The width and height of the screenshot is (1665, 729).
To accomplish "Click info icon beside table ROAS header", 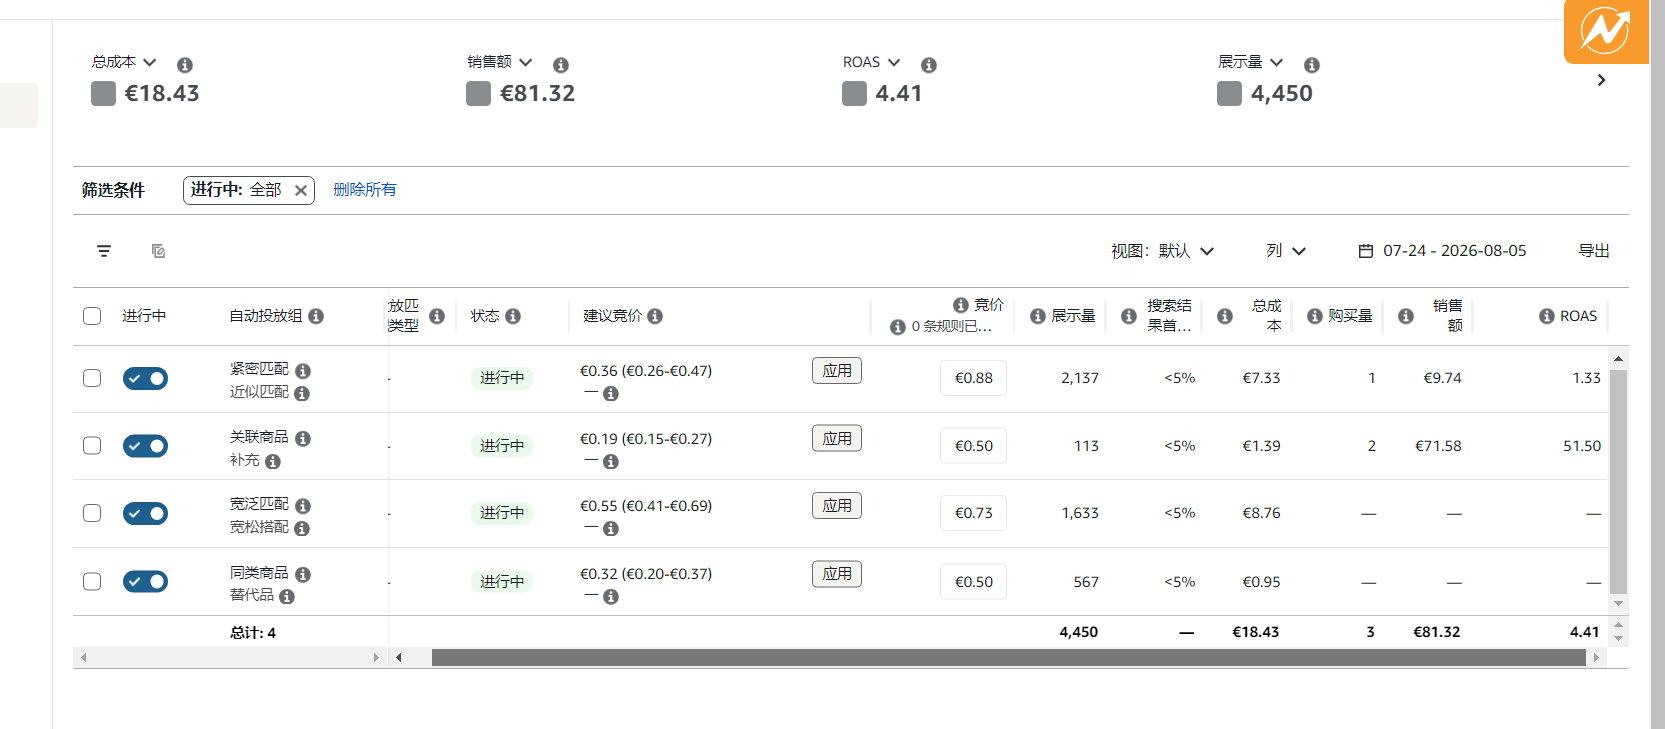I will pos(1547,316).
